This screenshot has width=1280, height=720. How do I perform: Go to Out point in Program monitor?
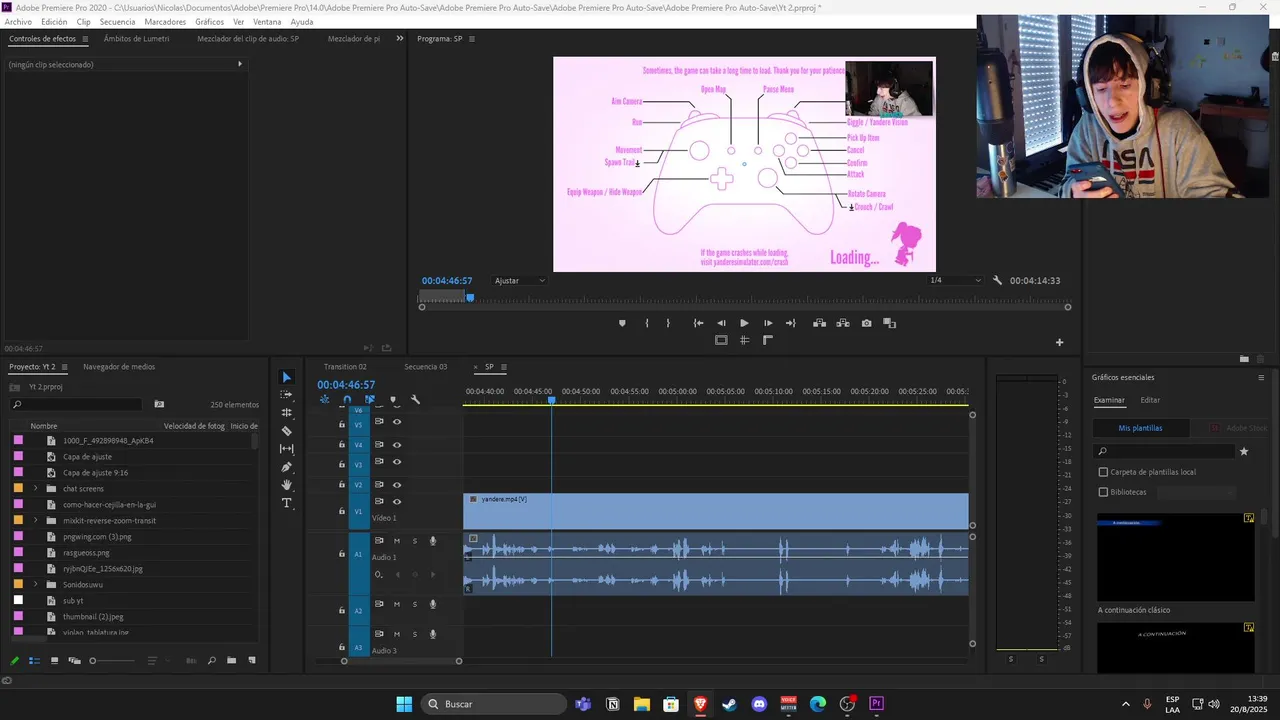pos(791,323)
